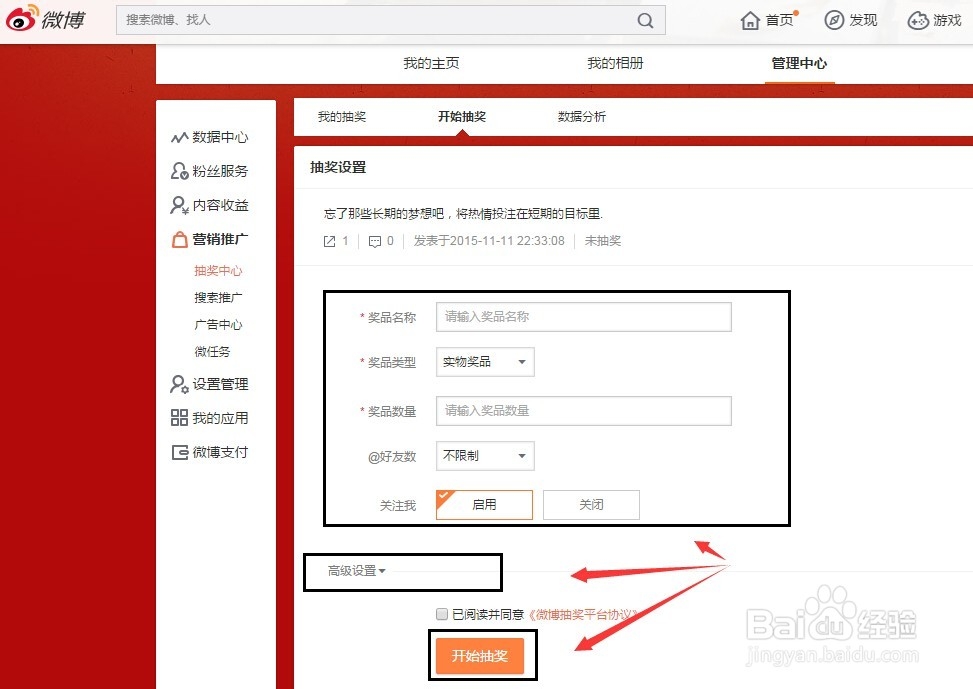Image resolution: width=973 pixels, height=689 pixels.
Task: Click the 未抽奖 status text
Action: [603, 241]
